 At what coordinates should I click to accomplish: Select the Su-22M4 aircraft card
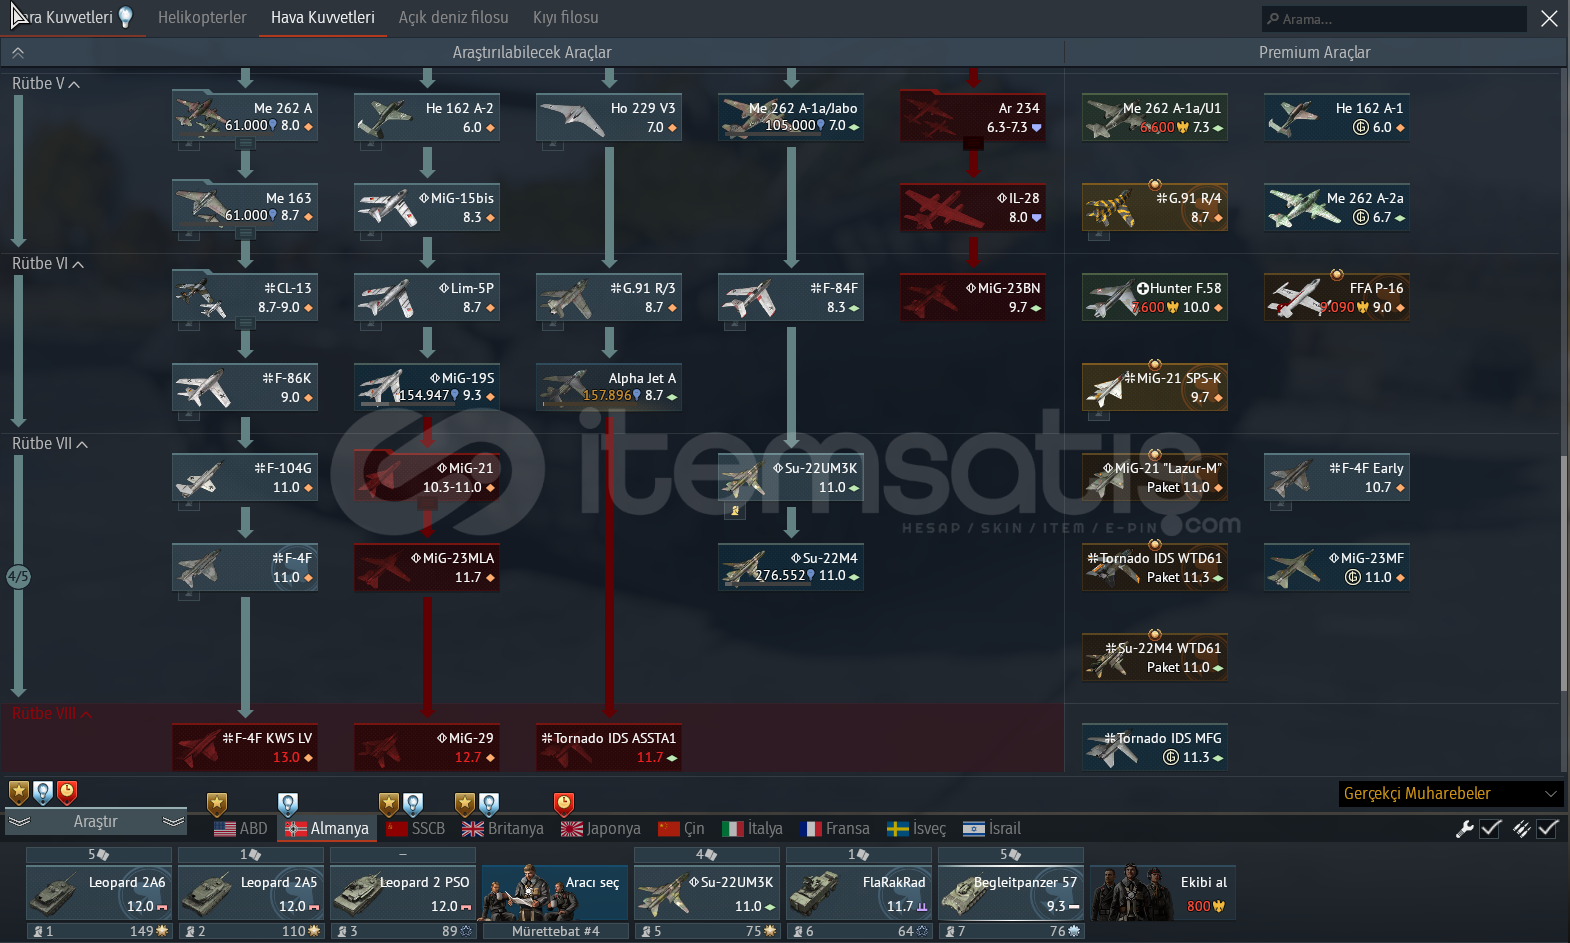(791, 567)
